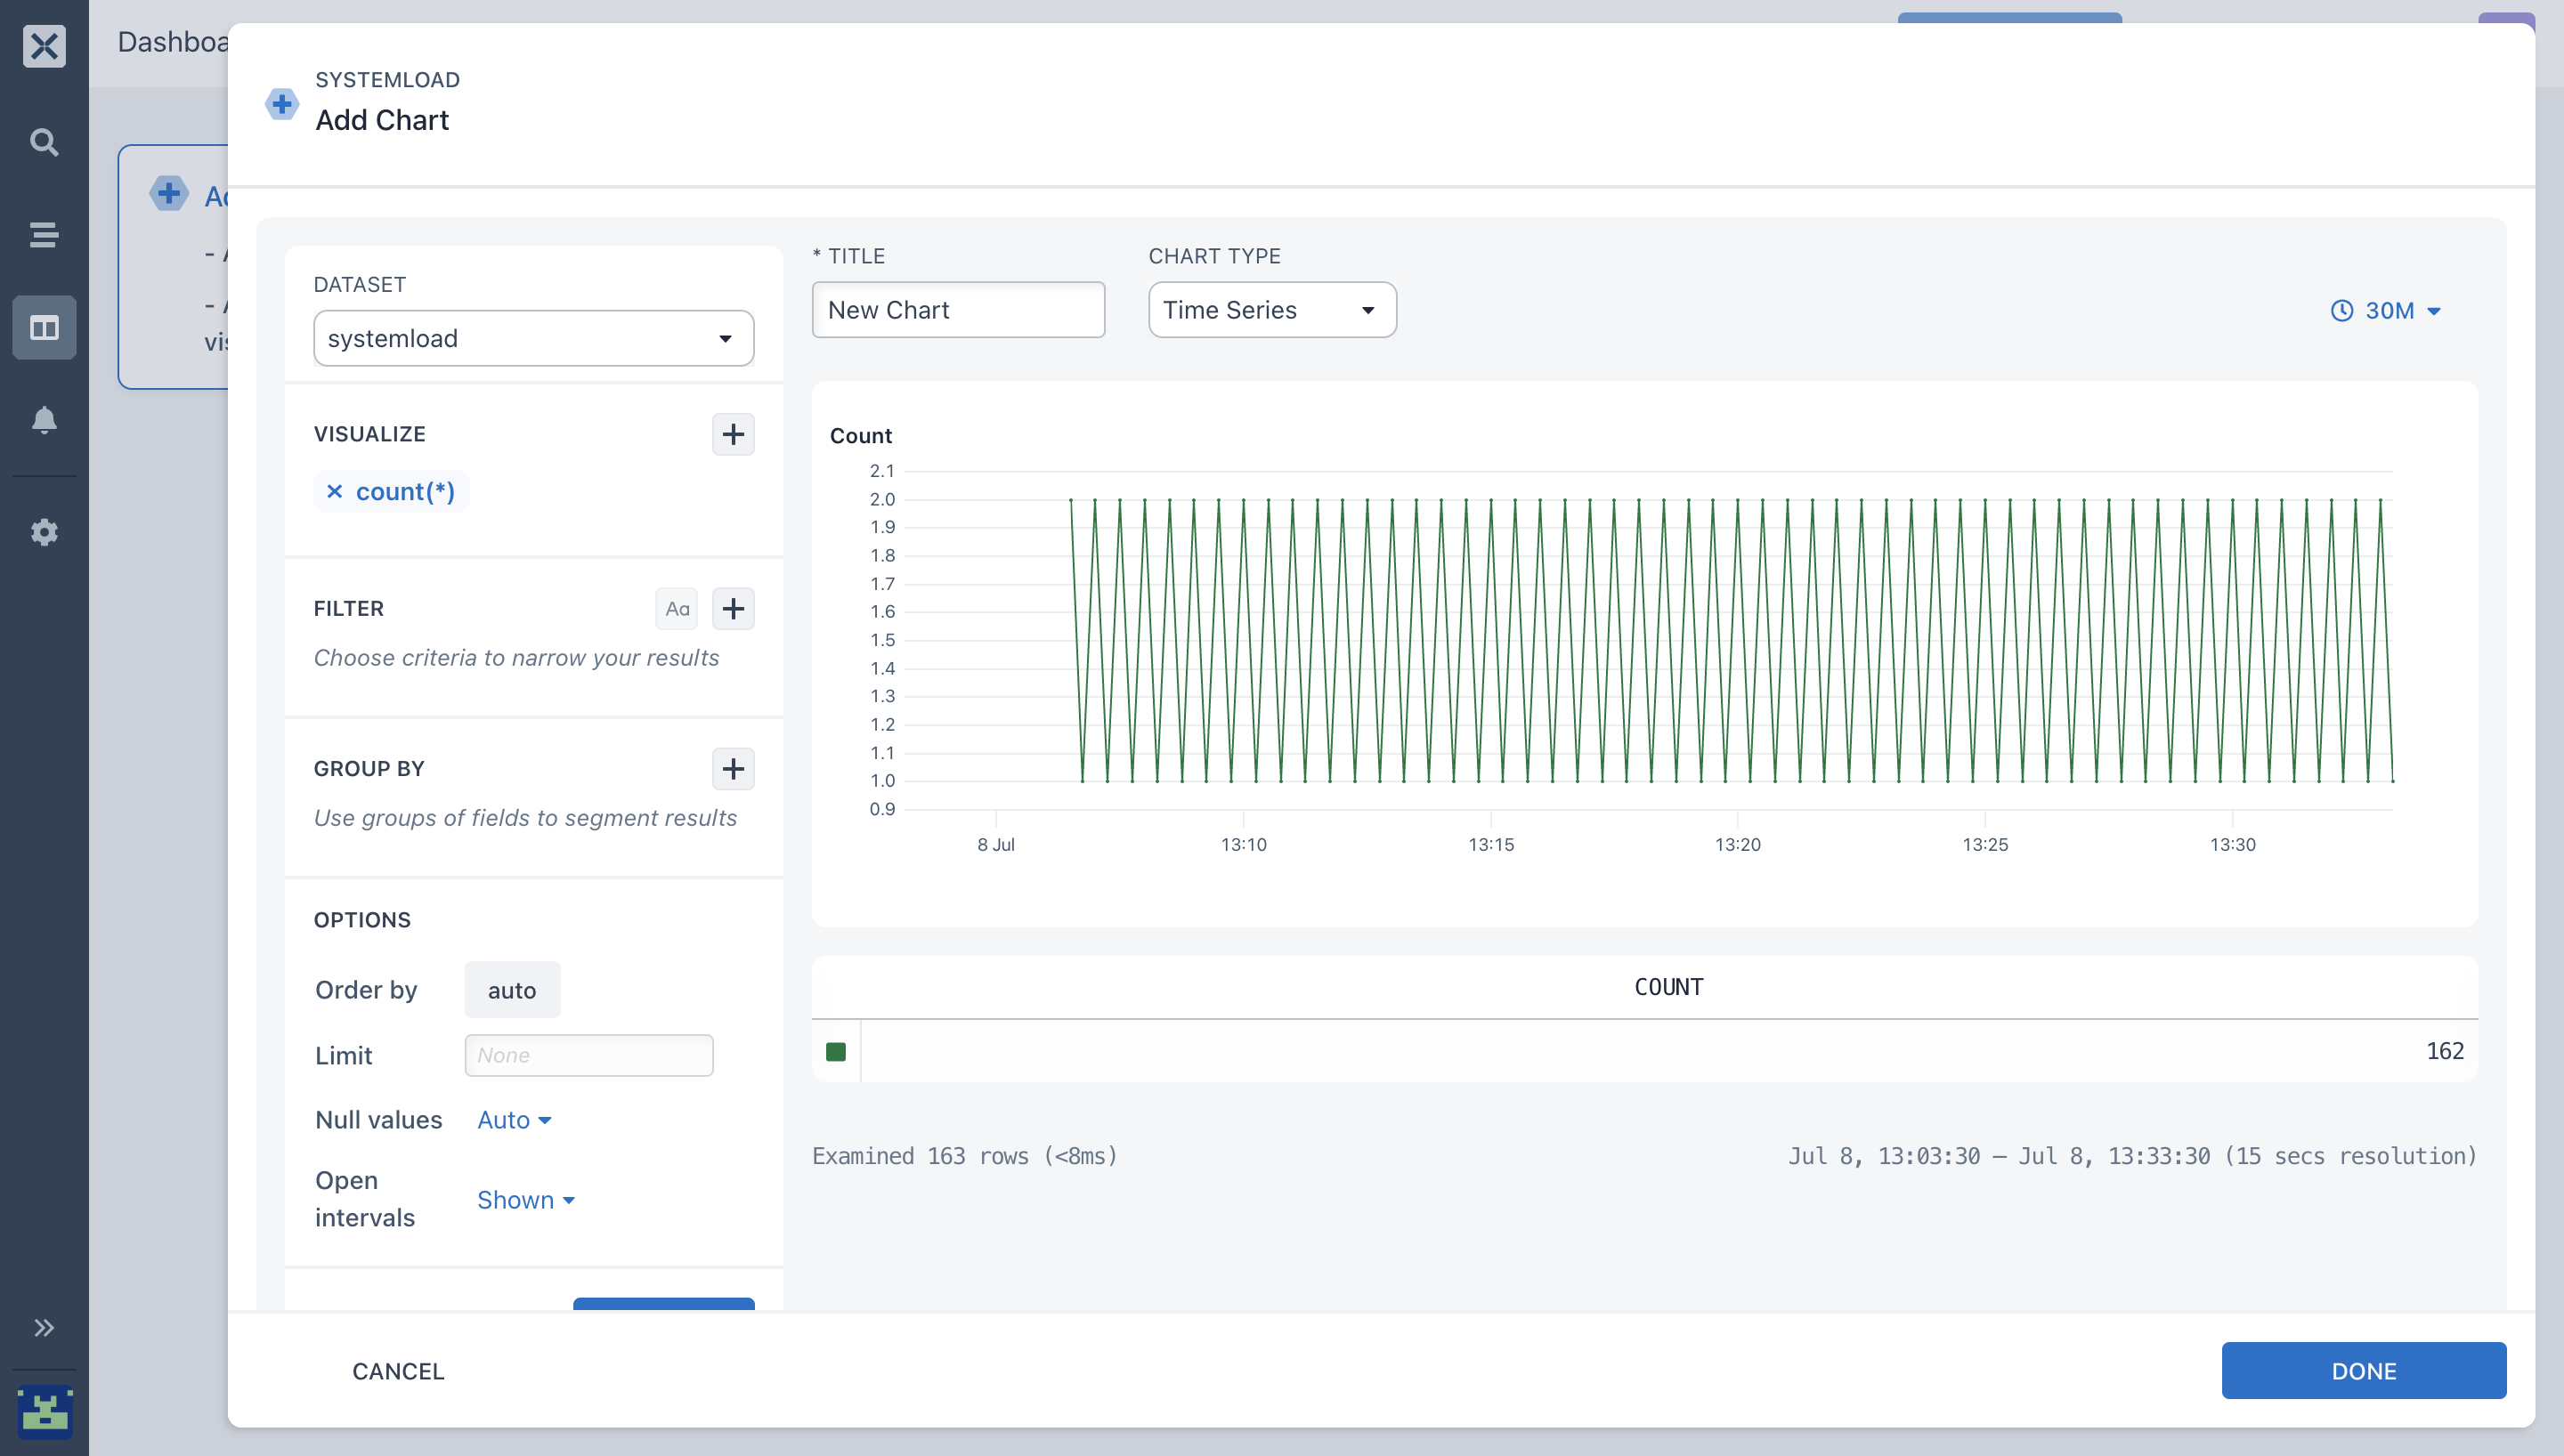
Task: Toggle the Aa filter text mode
Action: [677, 609]
